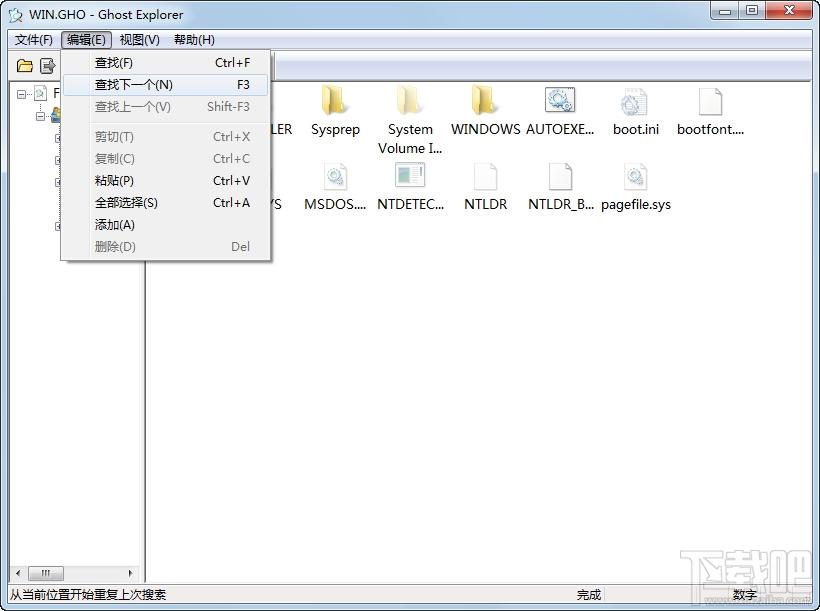
Task: Click the tree pane horizontal scrollbar thumb
Action: (46, 573)
